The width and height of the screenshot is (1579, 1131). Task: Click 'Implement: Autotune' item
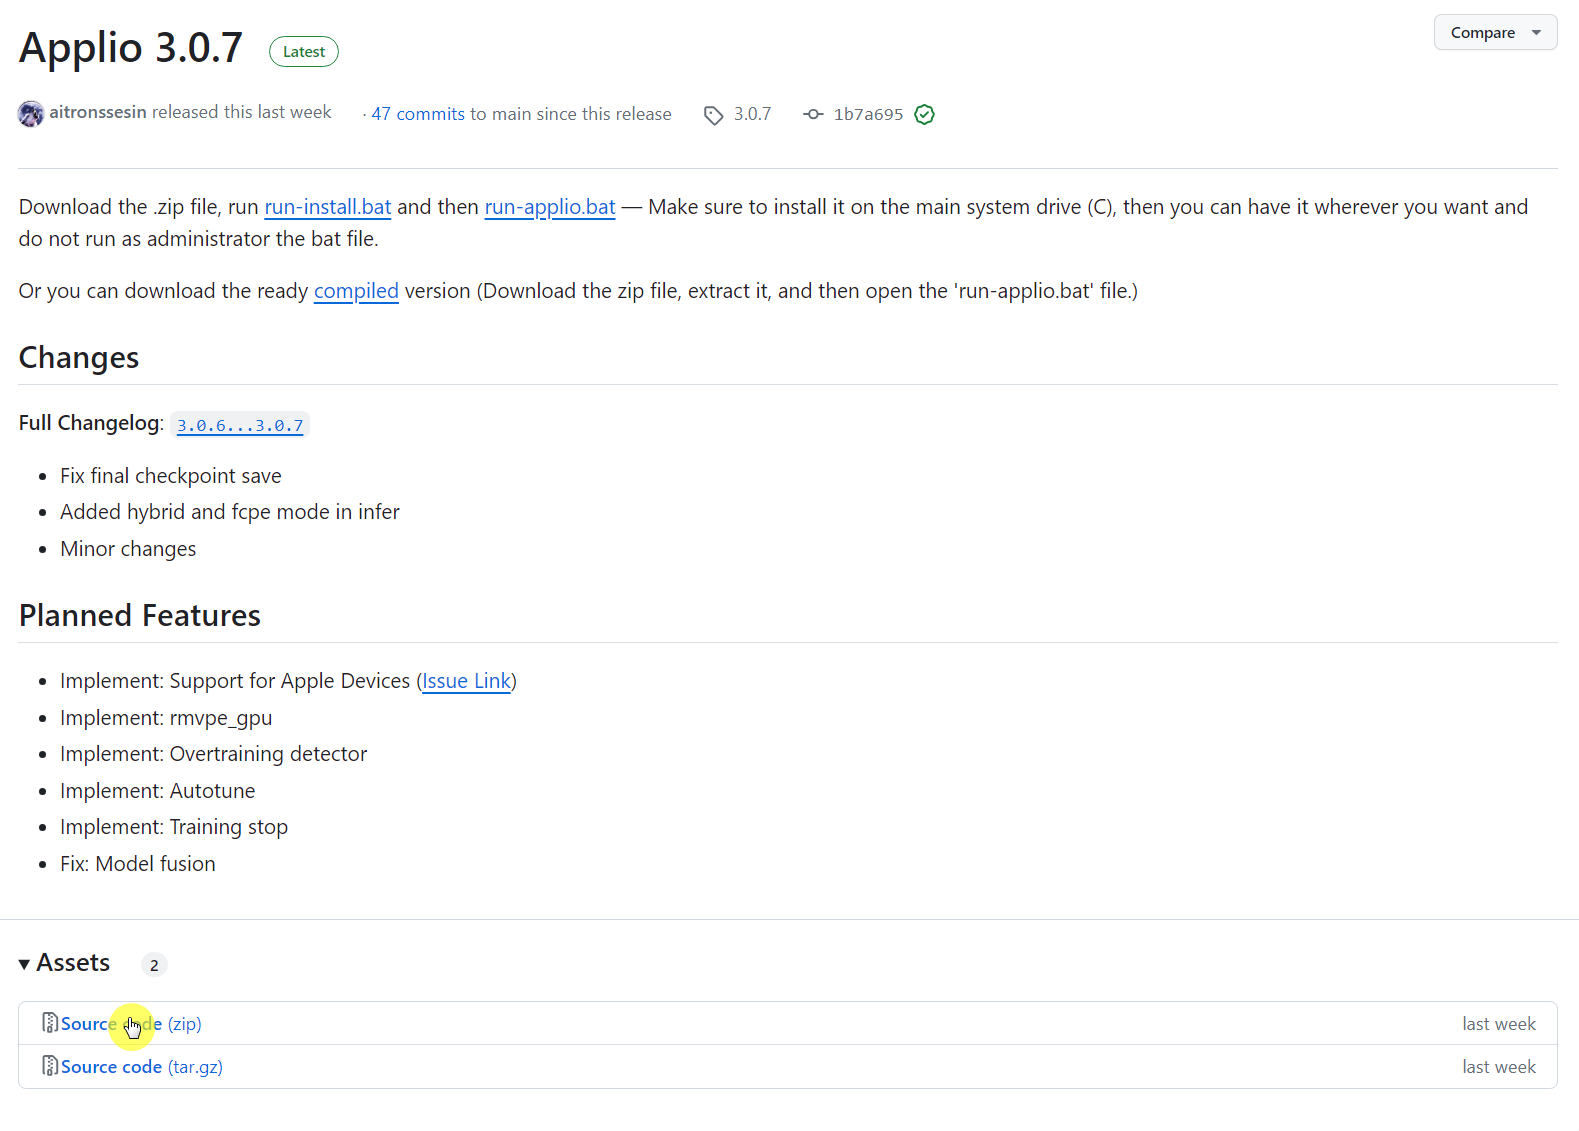point(158,791)
